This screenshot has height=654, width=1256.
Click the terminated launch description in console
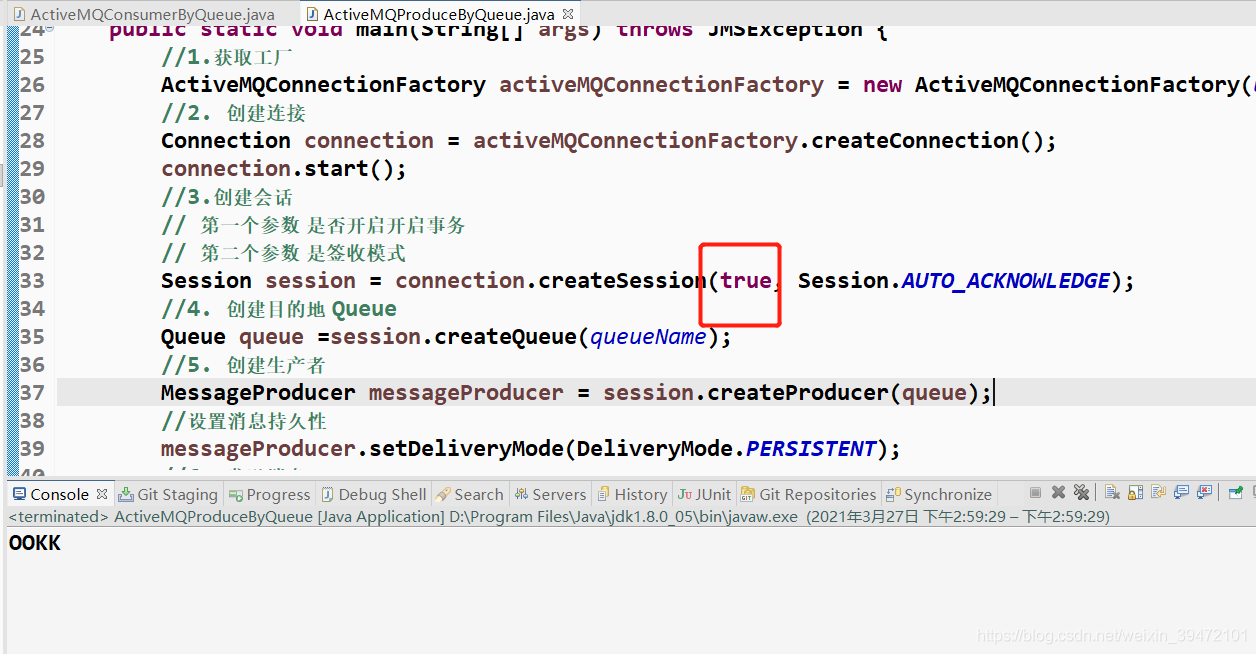click(559, 517)
